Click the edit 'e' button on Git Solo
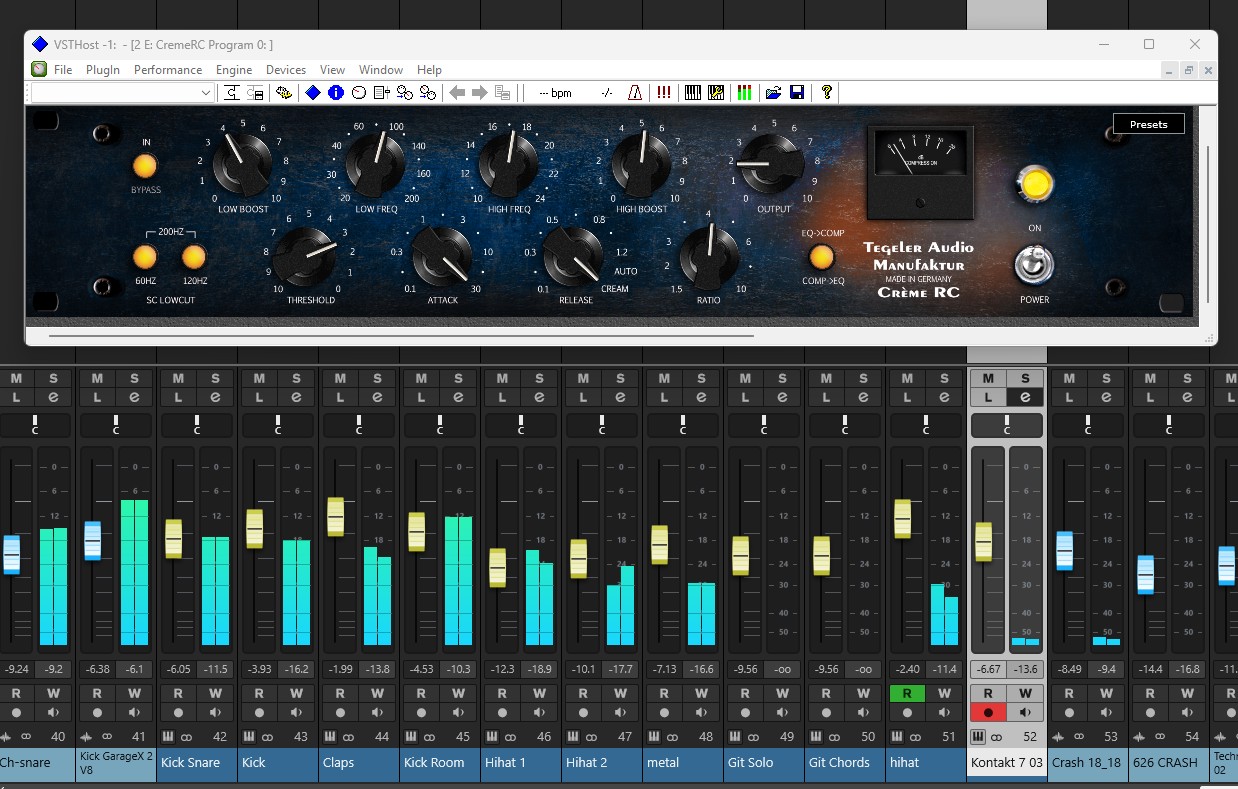This screenshot has width=1238, height=789. tap(783, 397)
